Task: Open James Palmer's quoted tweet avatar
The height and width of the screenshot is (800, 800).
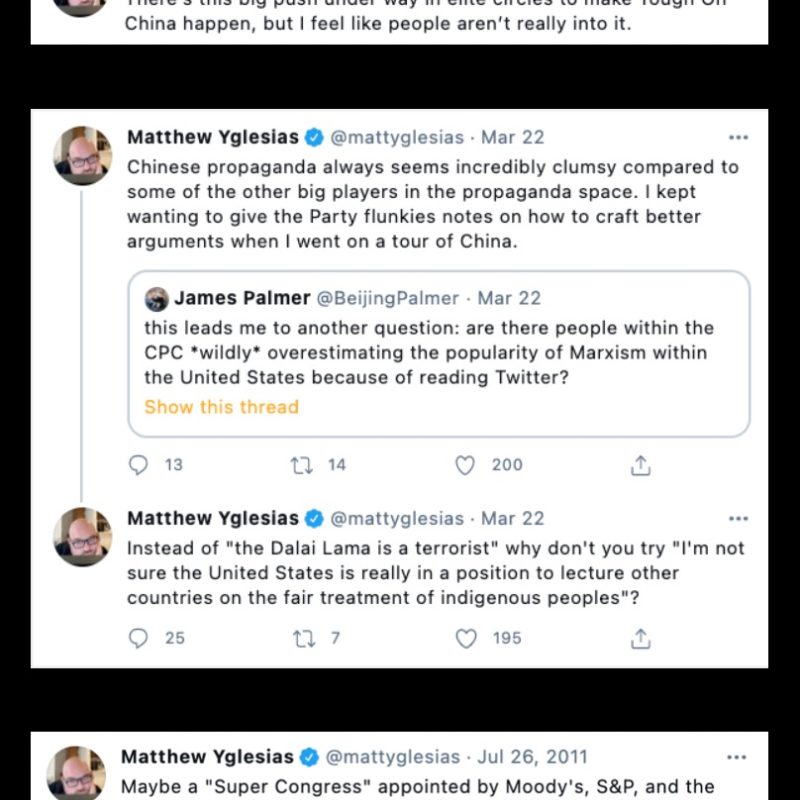Action: pyautogui.click(x=156, y=298)
